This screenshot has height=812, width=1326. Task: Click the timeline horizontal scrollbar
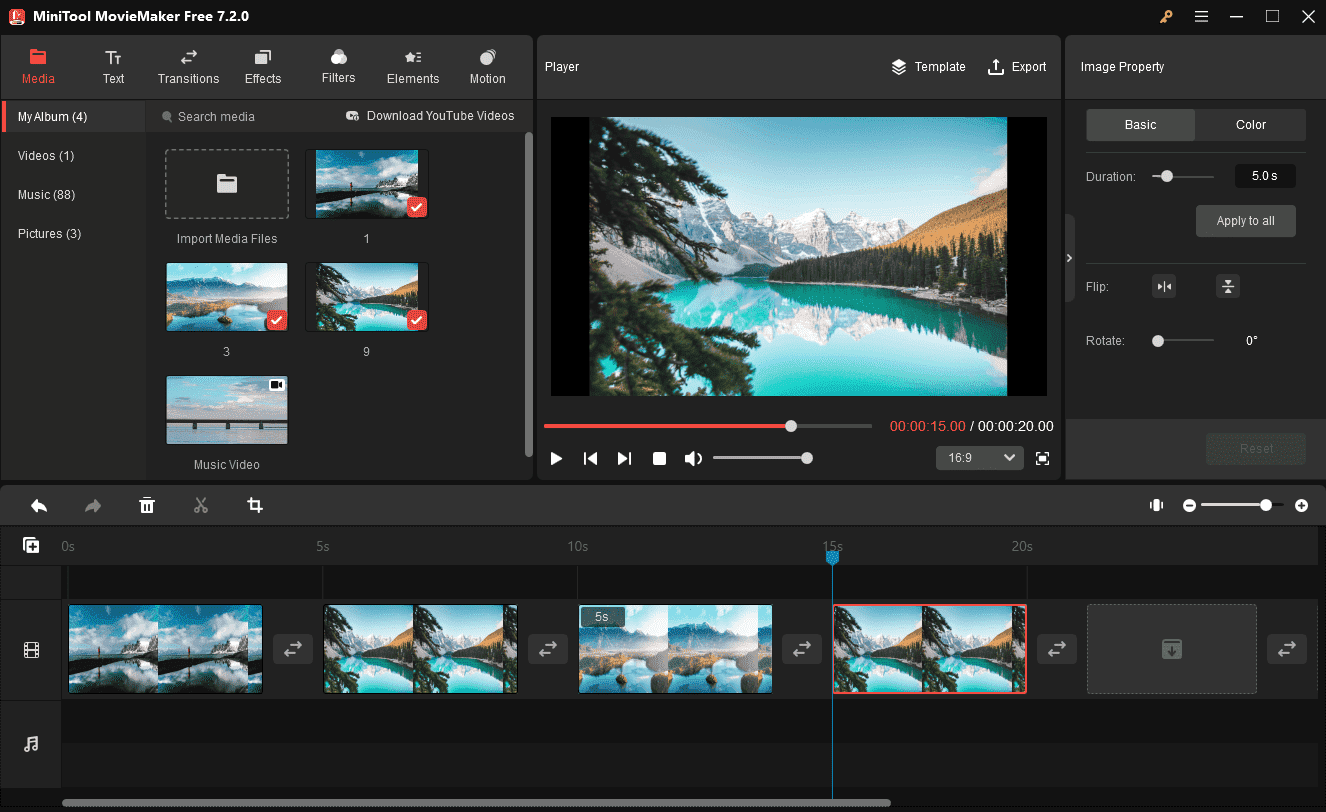coord(476,803)
